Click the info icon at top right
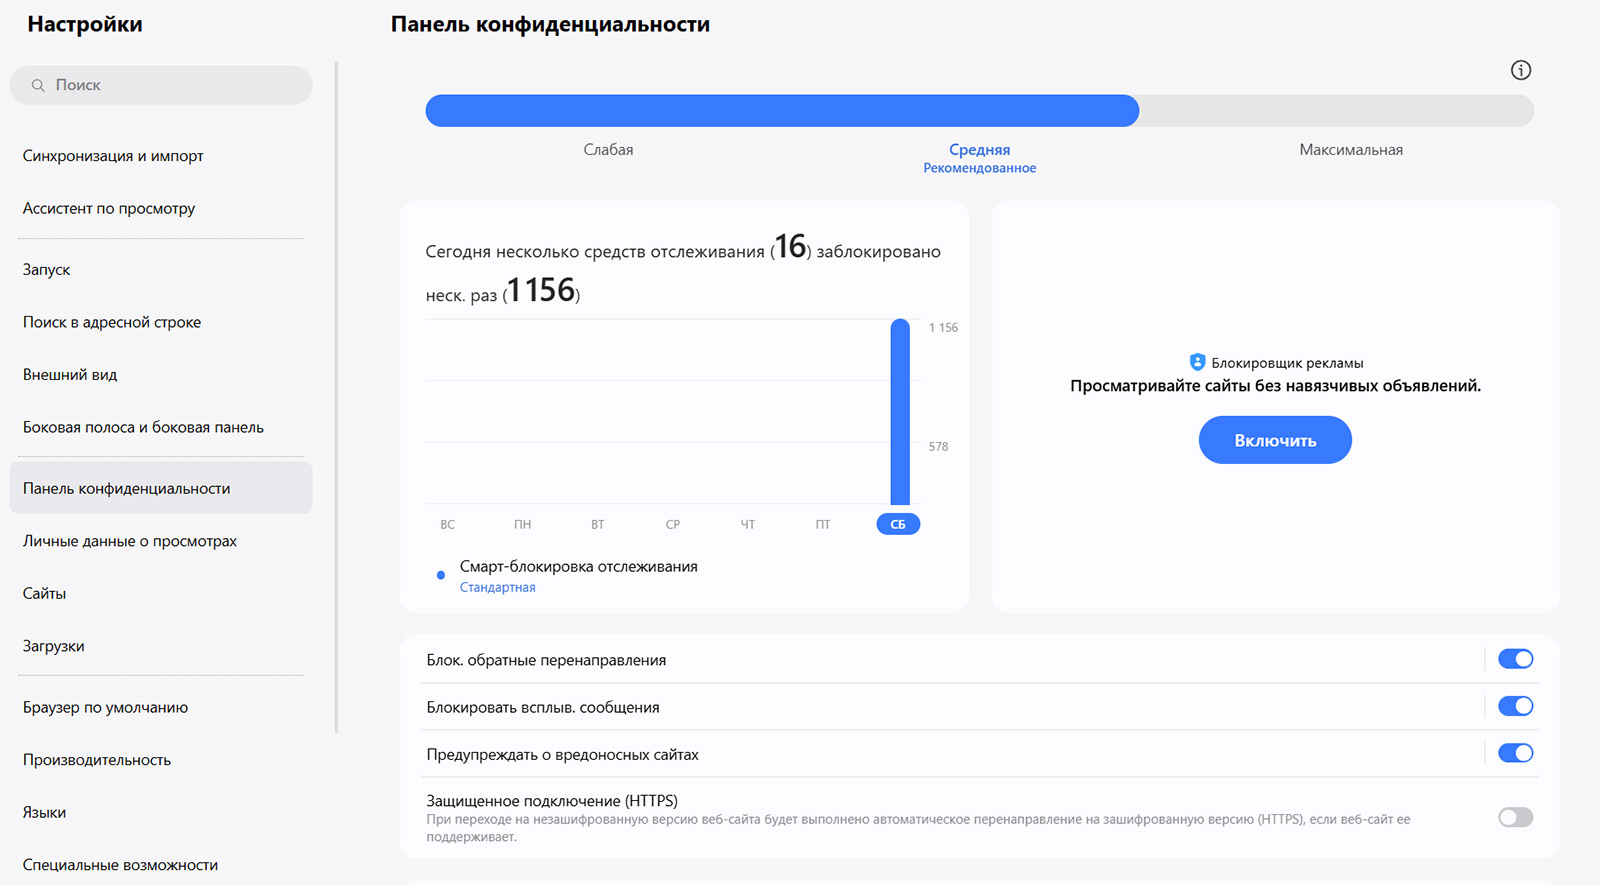1600x885 pixels. click(1520, 70)
